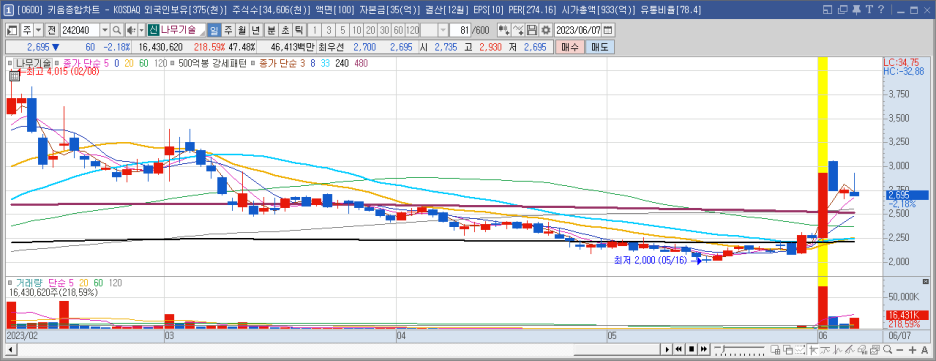Select the 초 second period toggle
The height and width of the screenshot is (361, 936).
[285, 30]
